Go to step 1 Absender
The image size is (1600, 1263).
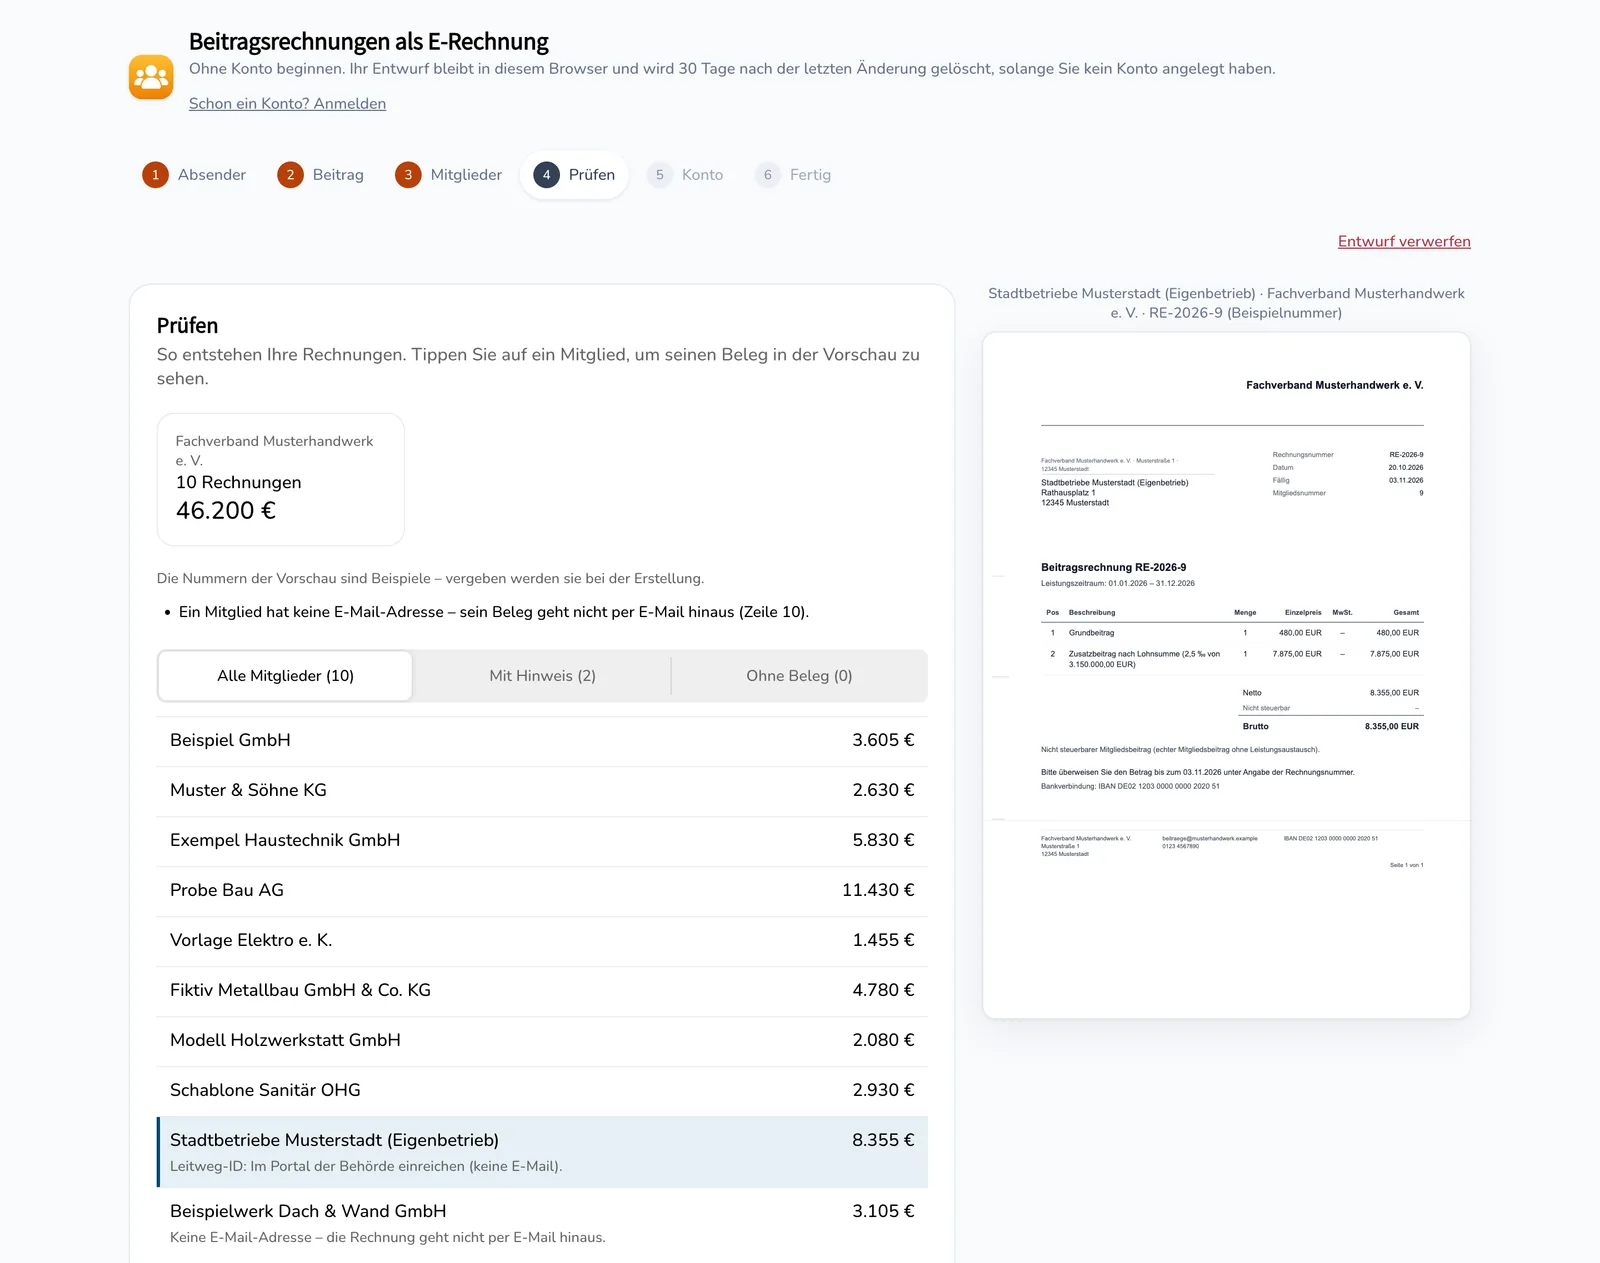pyautogui.click(x=194, y=175)
